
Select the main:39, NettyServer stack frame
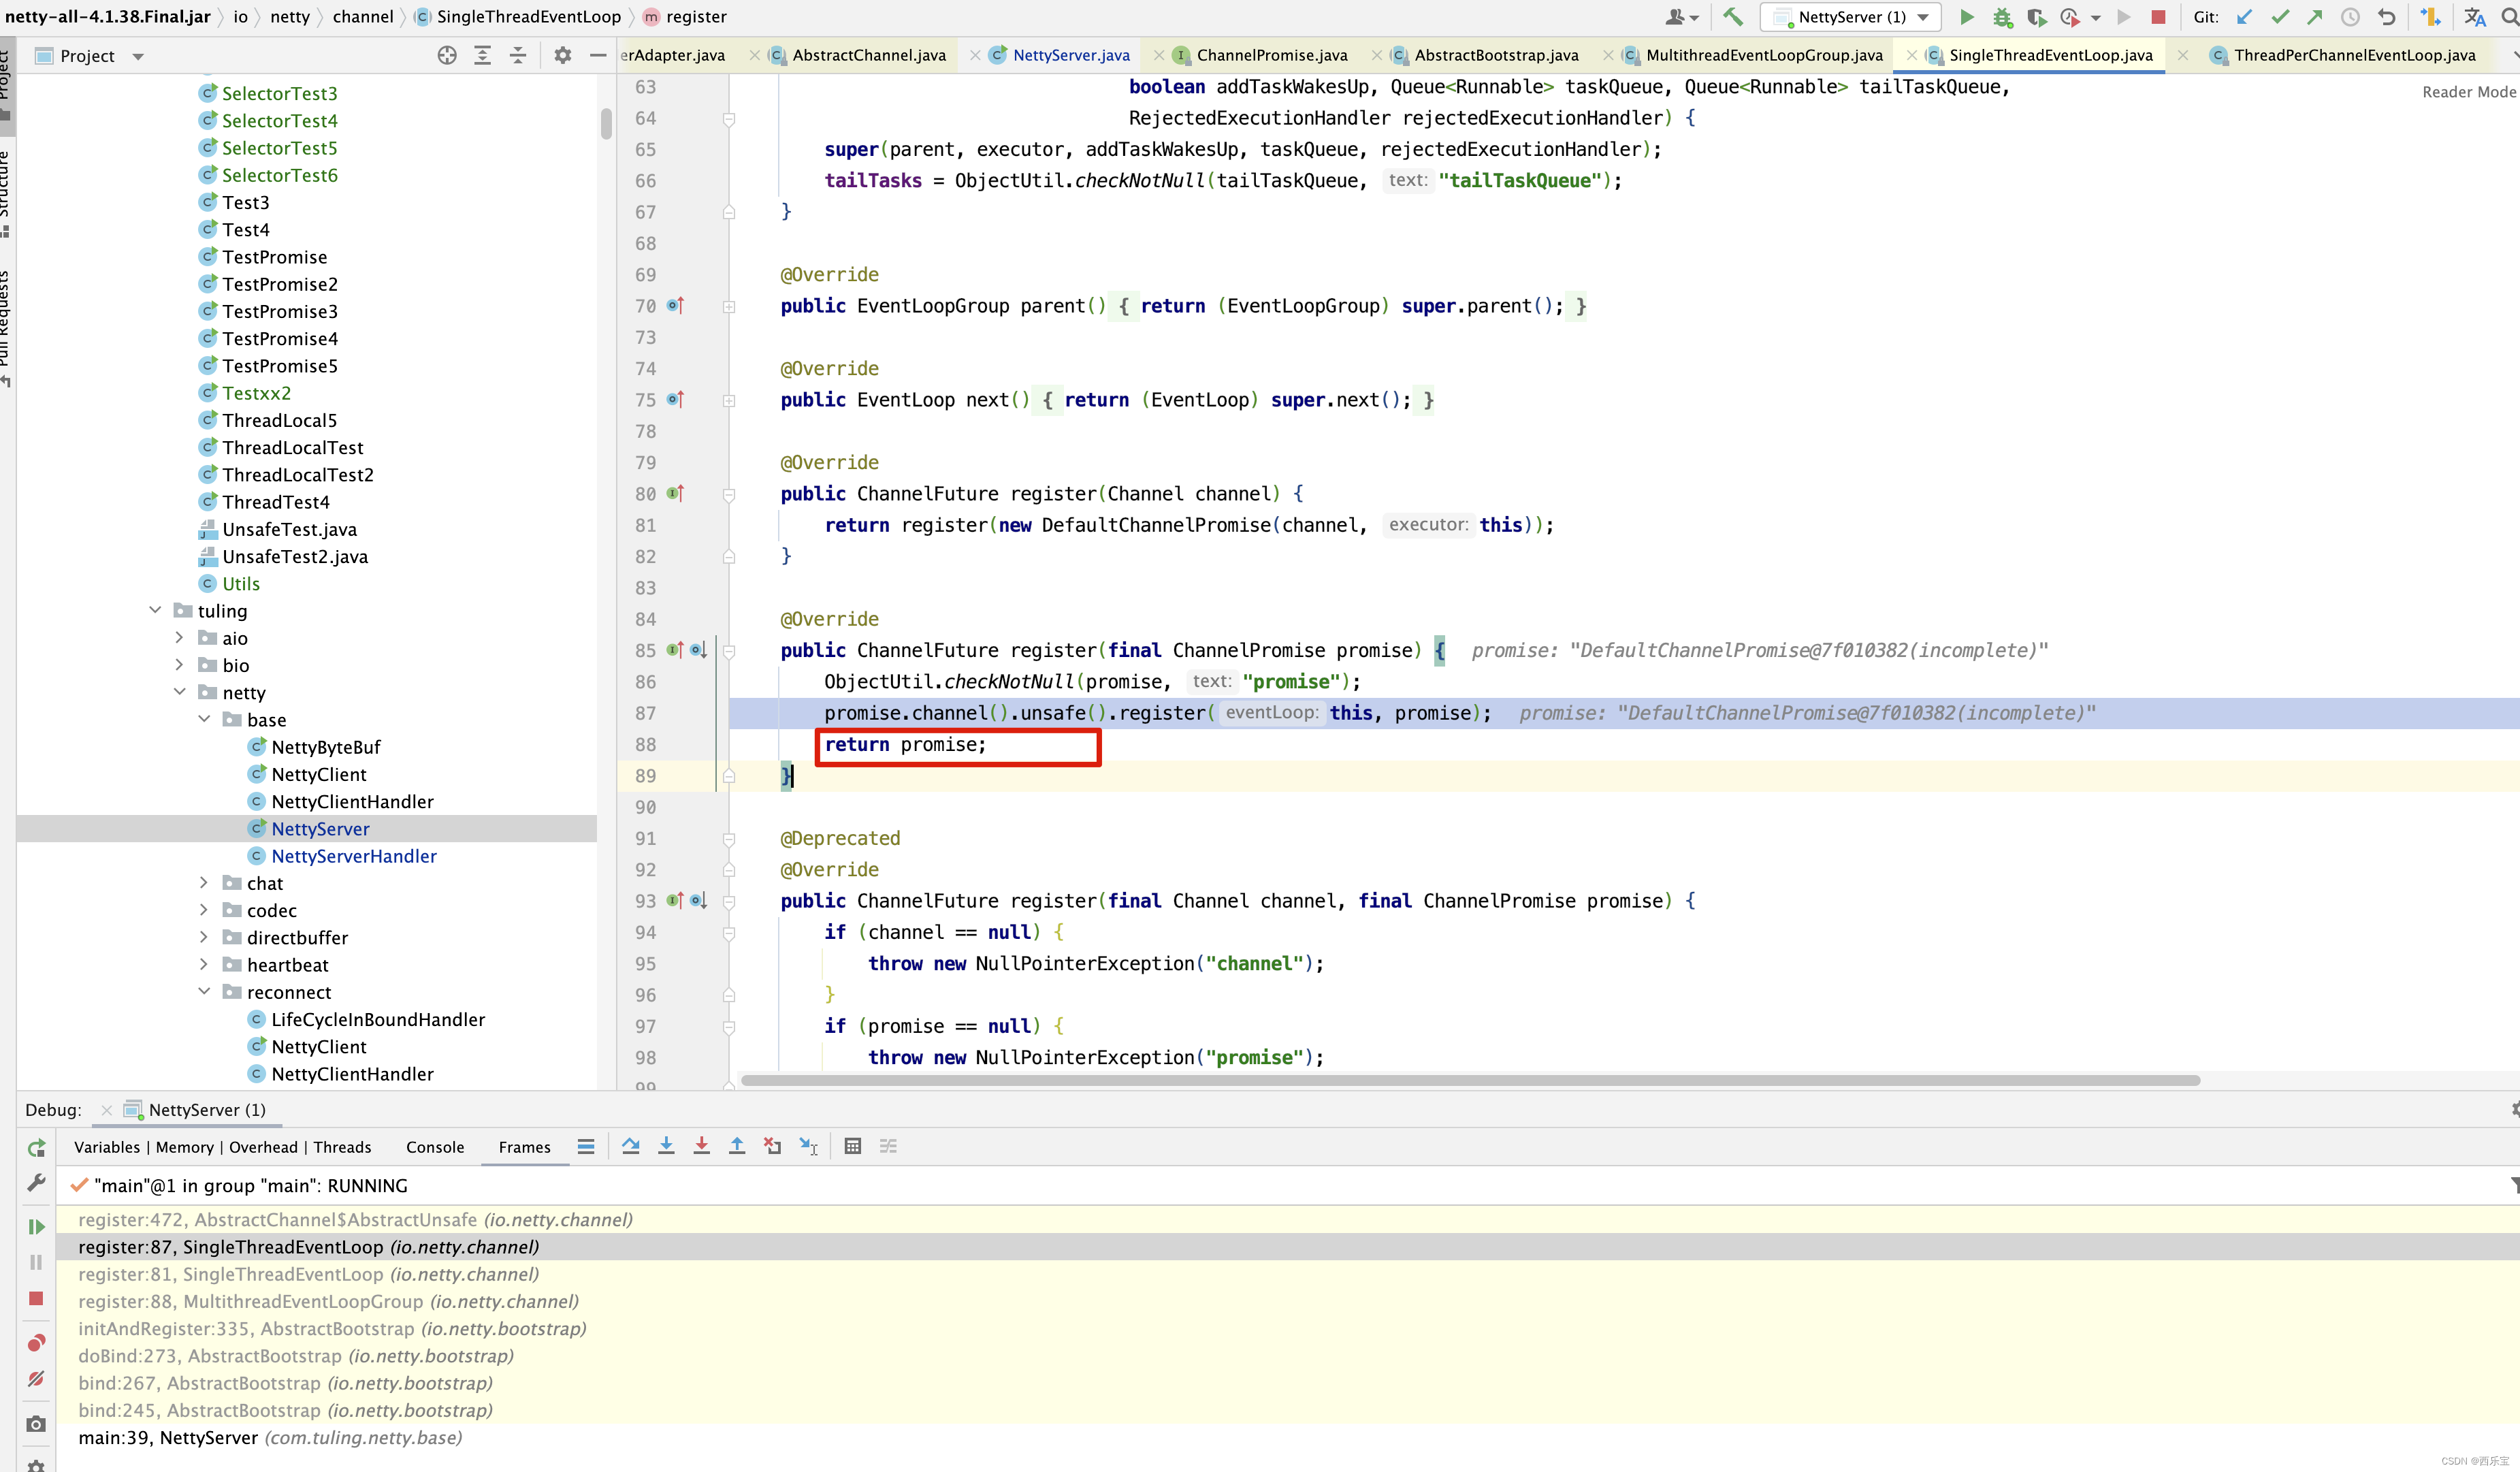270,1437
